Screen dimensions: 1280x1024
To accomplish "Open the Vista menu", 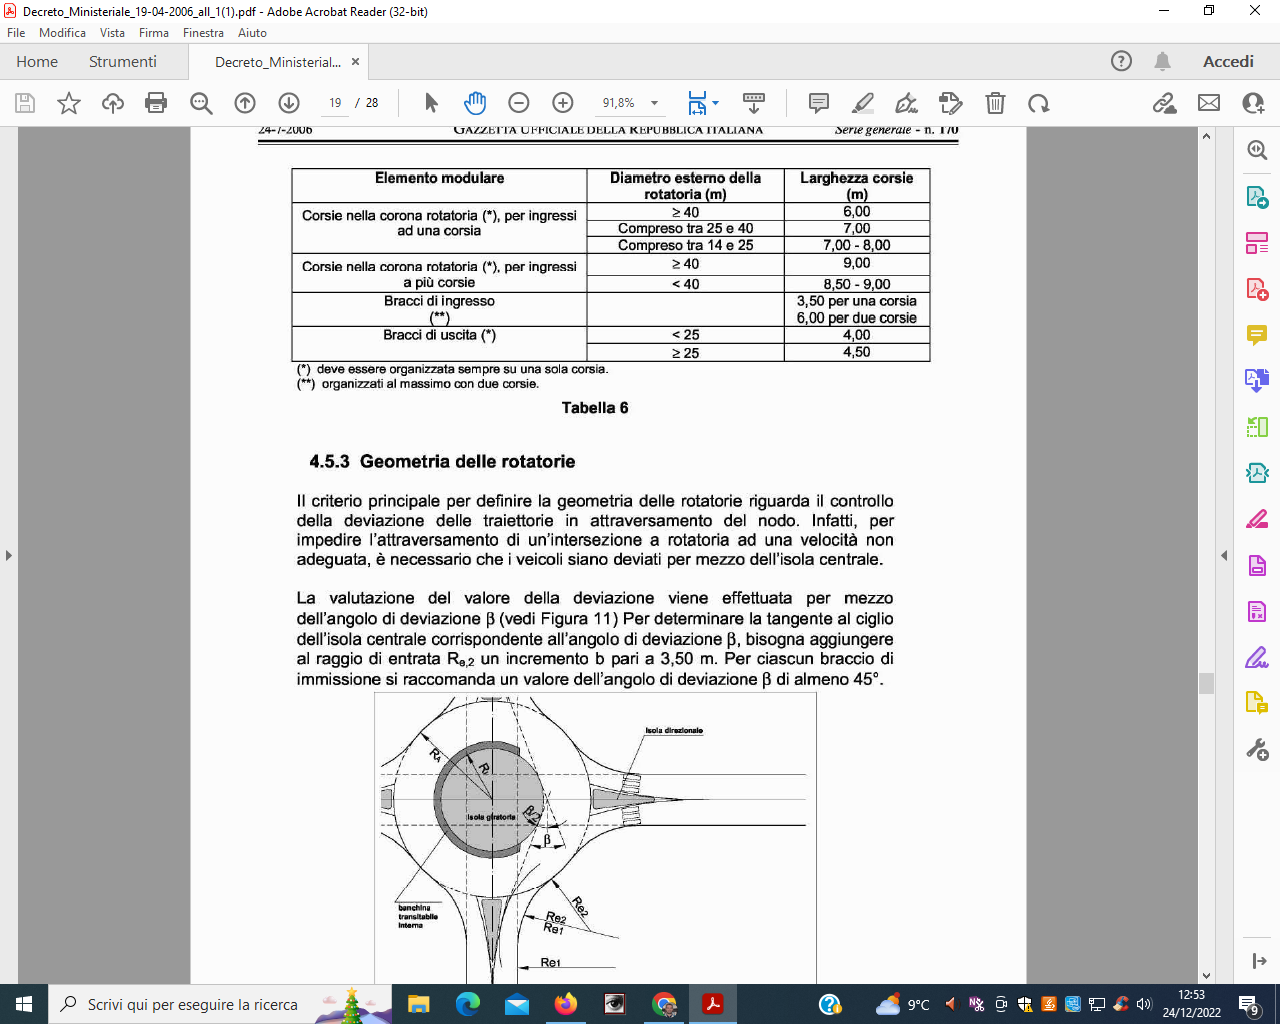I will point(112,33).
